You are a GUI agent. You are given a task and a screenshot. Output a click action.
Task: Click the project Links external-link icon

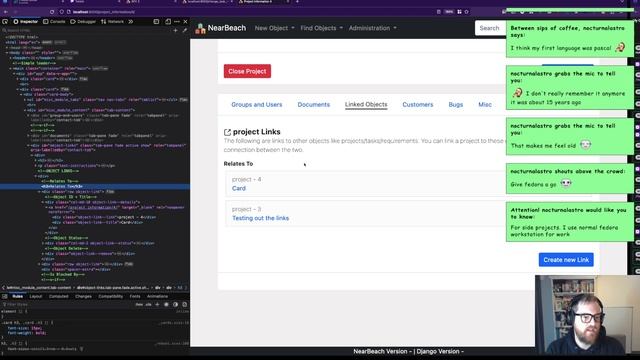point(227,132)
